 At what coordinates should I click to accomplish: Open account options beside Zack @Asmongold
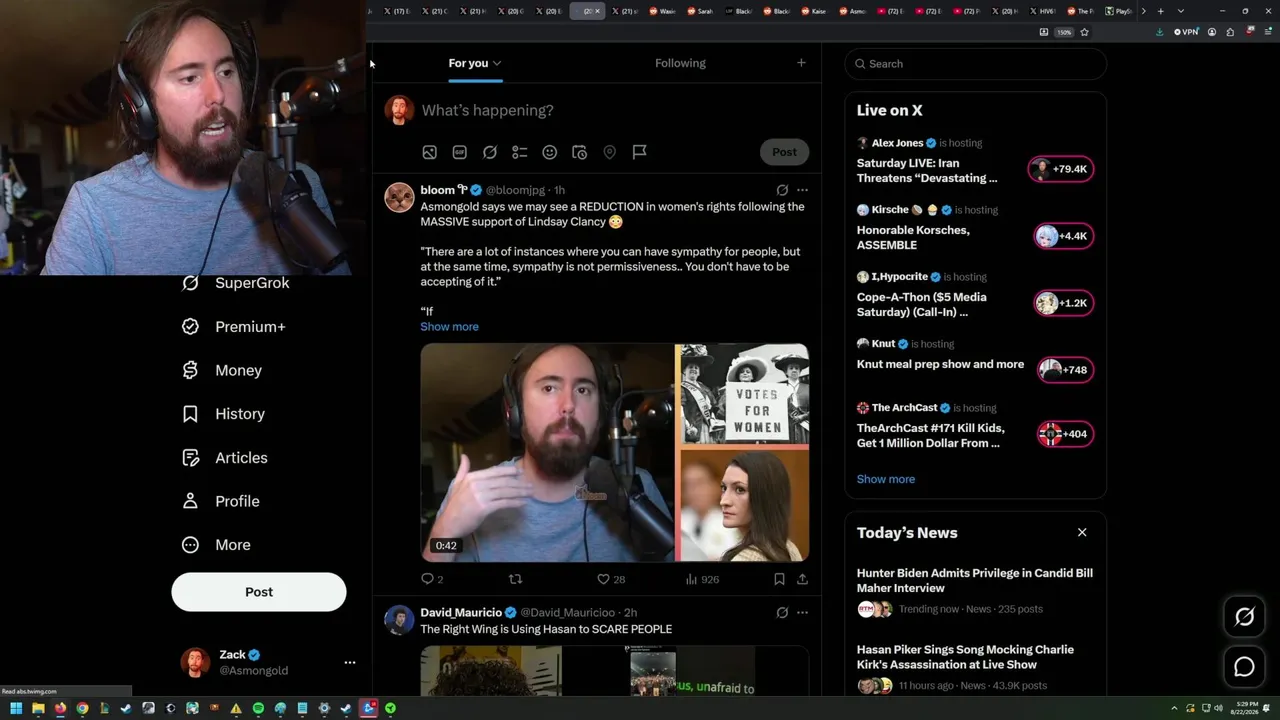tap(349, 662)
